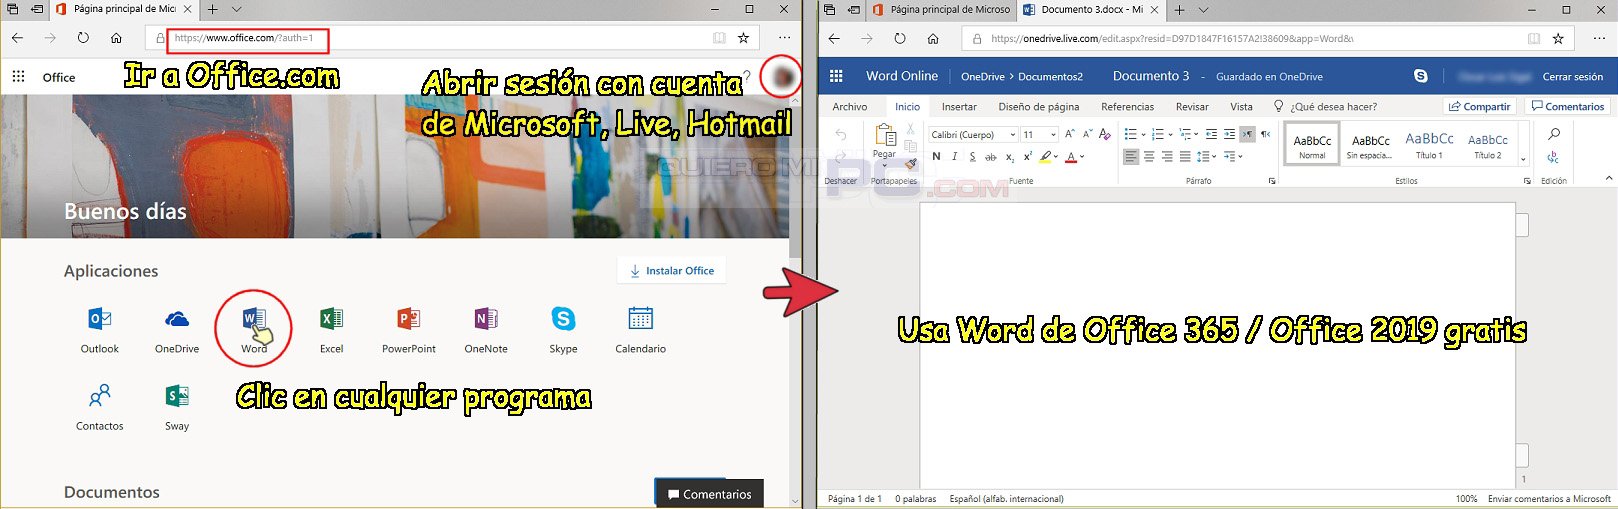Click the Cerrar sesión link
Image resolution: width=1618 pixels, height=509 pixels.
coord(1572,76)
